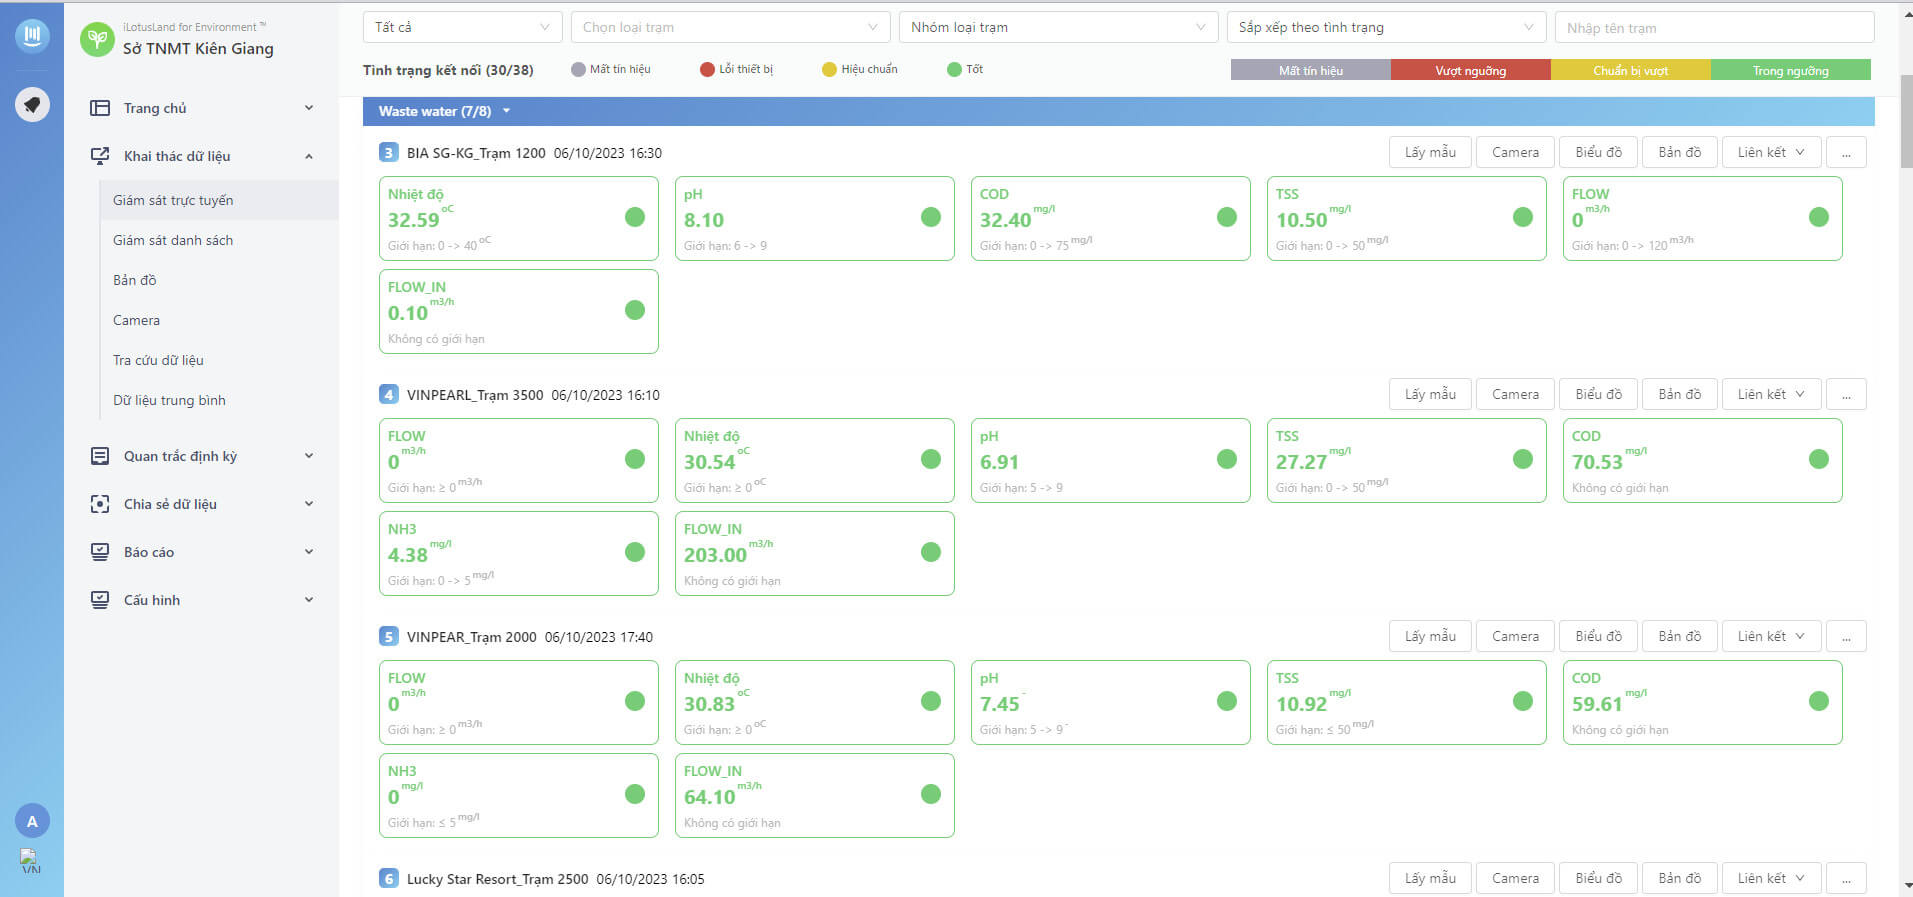This screenshot has width=1913, height=897.
Task: Open the Nhóm loại trạm dropdown
Action: (1058, 27)
